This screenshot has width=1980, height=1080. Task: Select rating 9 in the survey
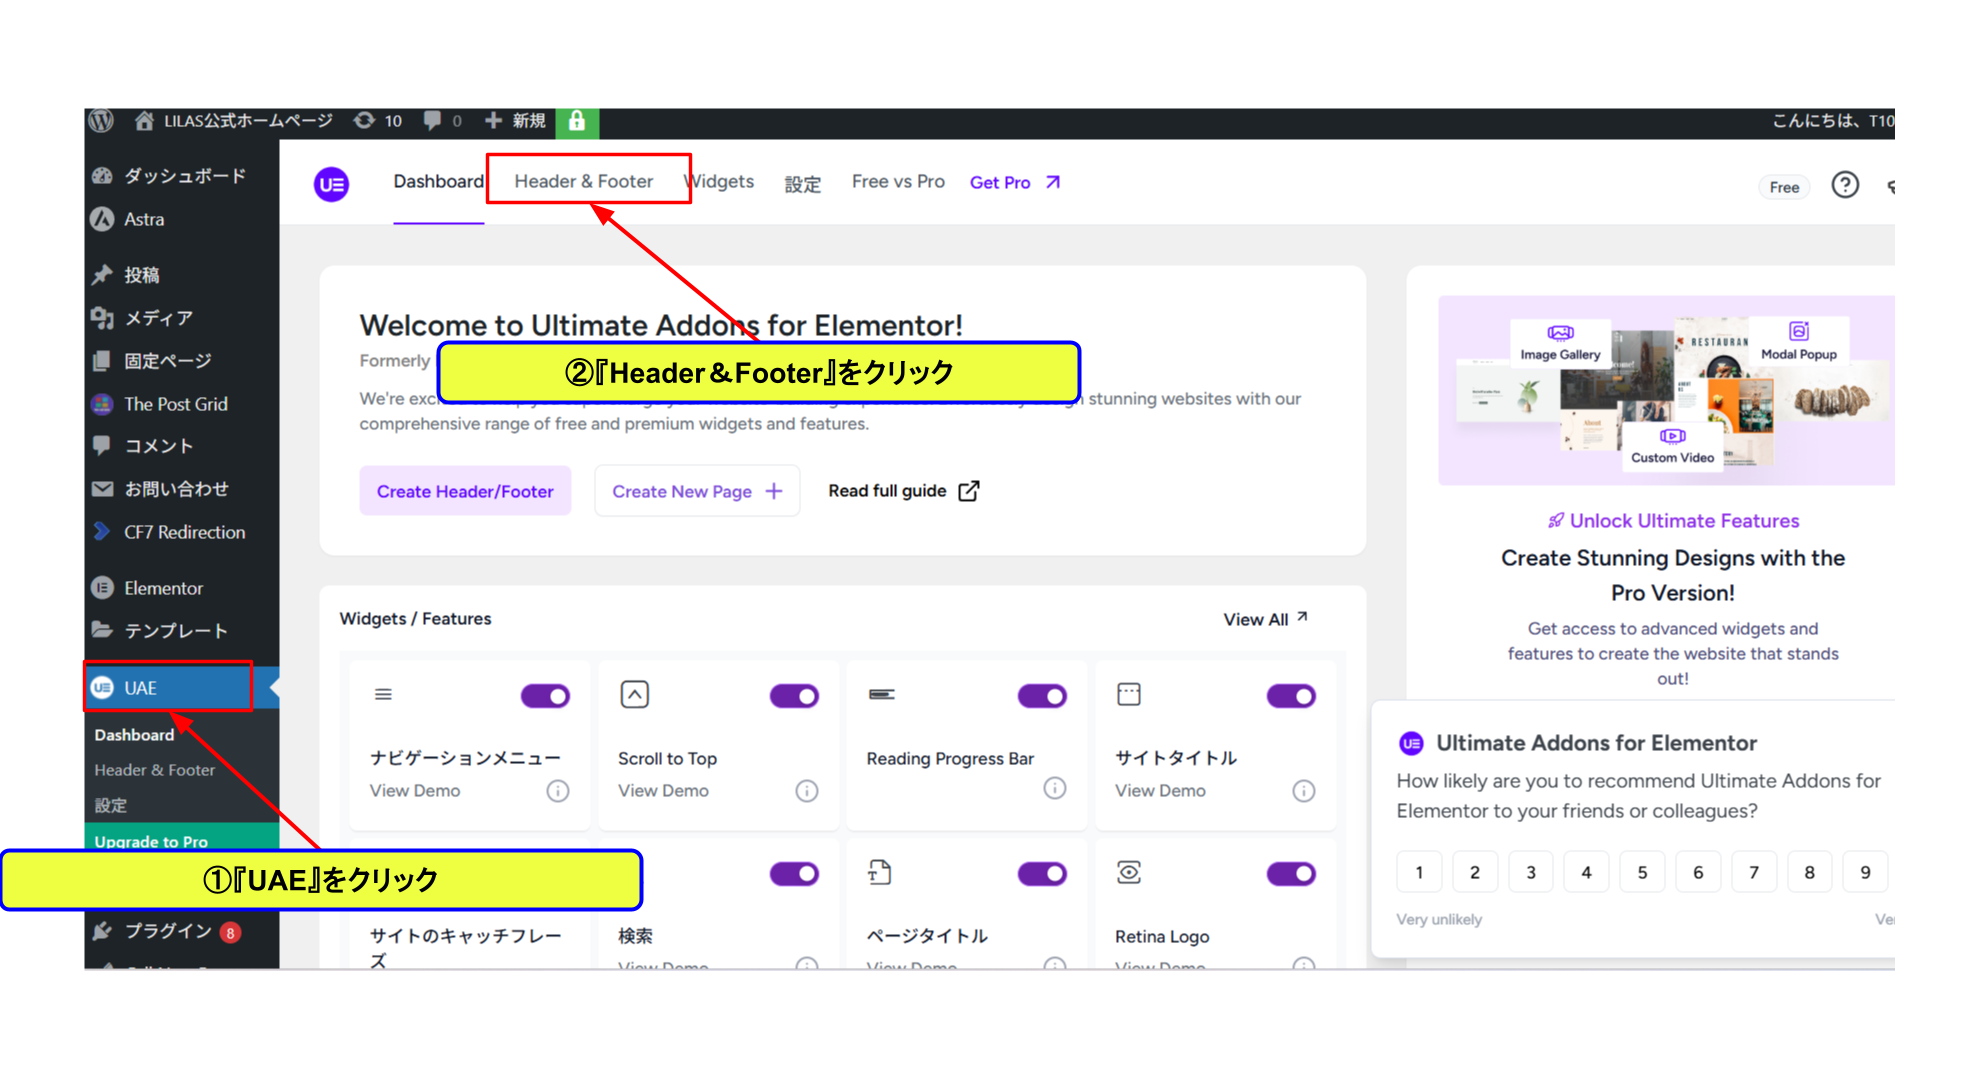1865,872
